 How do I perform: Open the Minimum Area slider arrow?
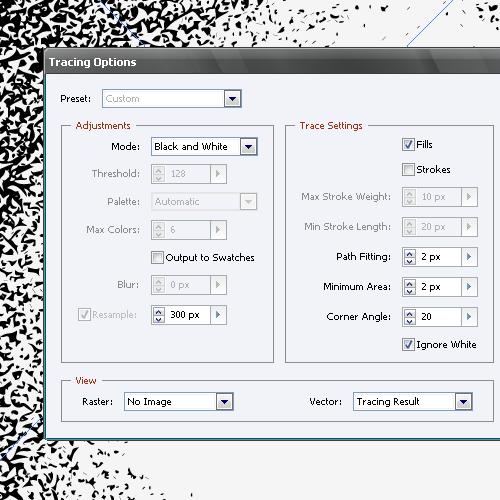click(x=469, y=287)
